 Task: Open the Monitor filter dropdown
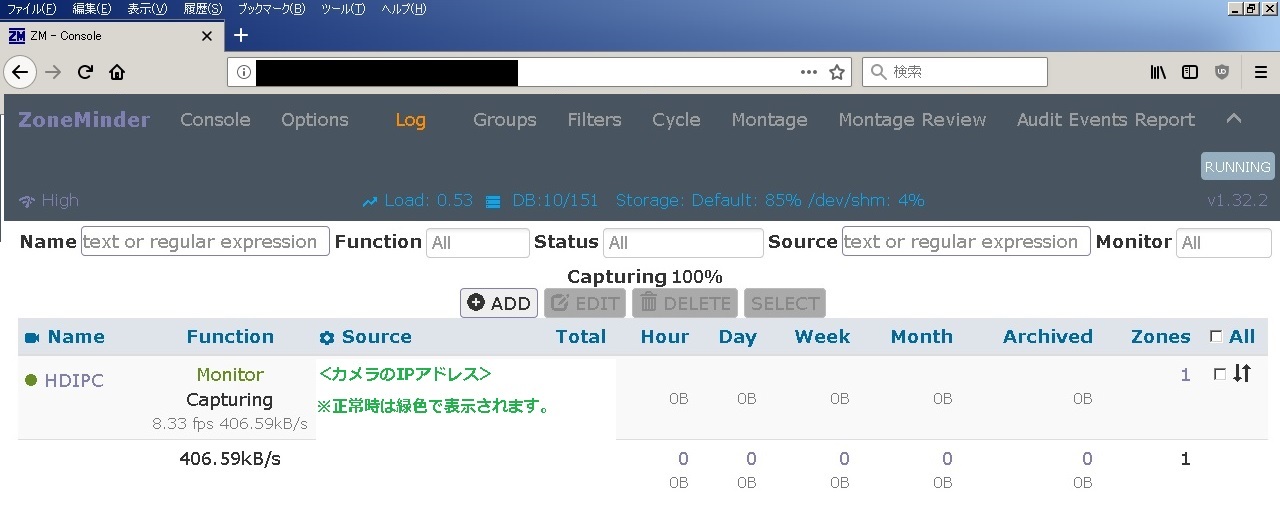1224,243
